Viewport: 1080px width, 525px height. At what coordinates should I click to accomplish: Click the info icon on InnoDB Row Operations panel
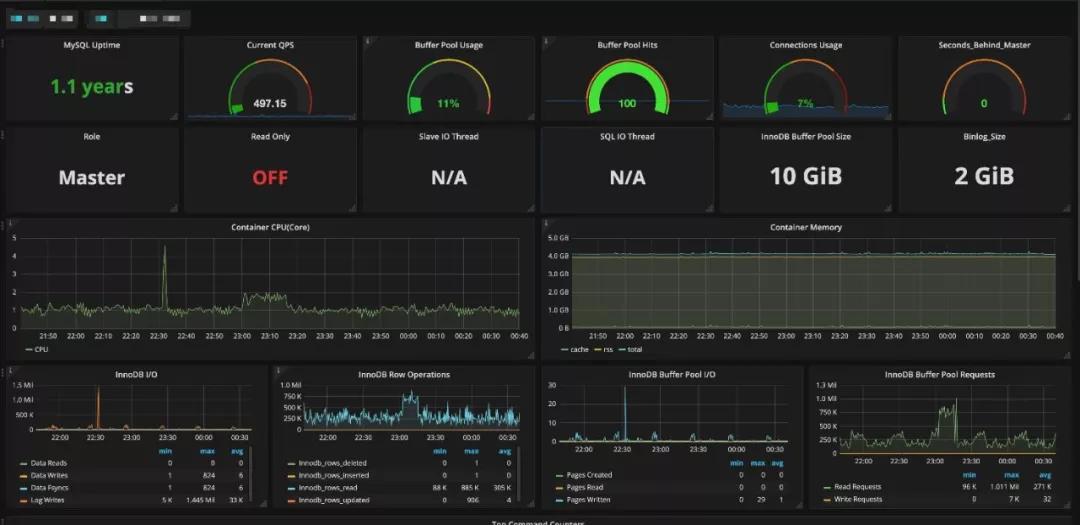(x=278, y=371)
